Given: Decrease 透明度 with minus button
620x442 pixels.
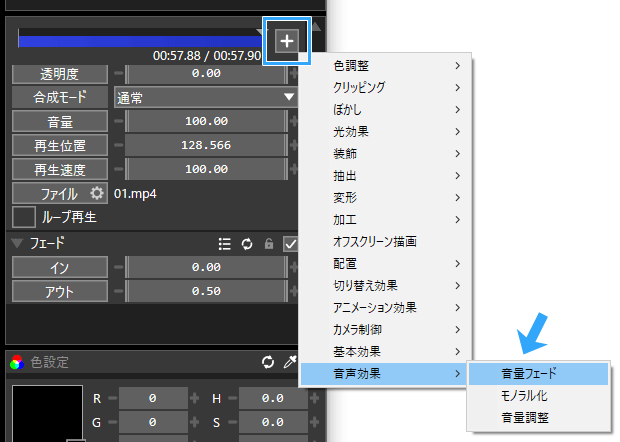Looking at the screenshot, I should click(x=119, y=74).
